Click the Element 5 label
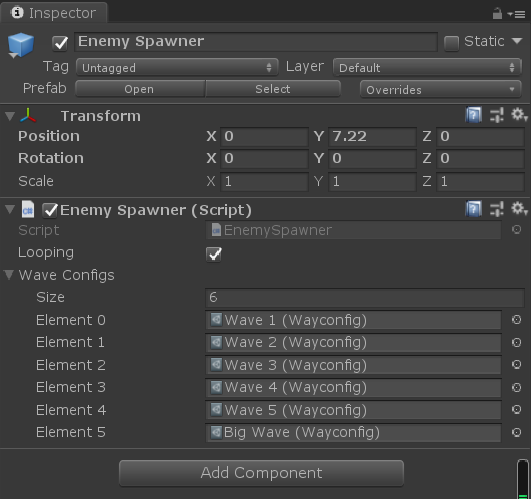Screen dimensions: 531x499 point(71,432)
